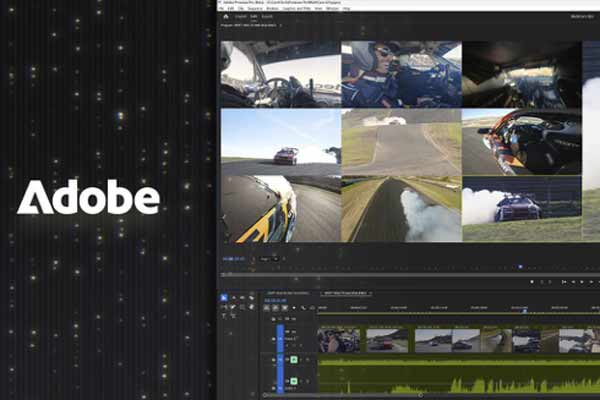Switch to Import workspace tab

pos(241,16)
